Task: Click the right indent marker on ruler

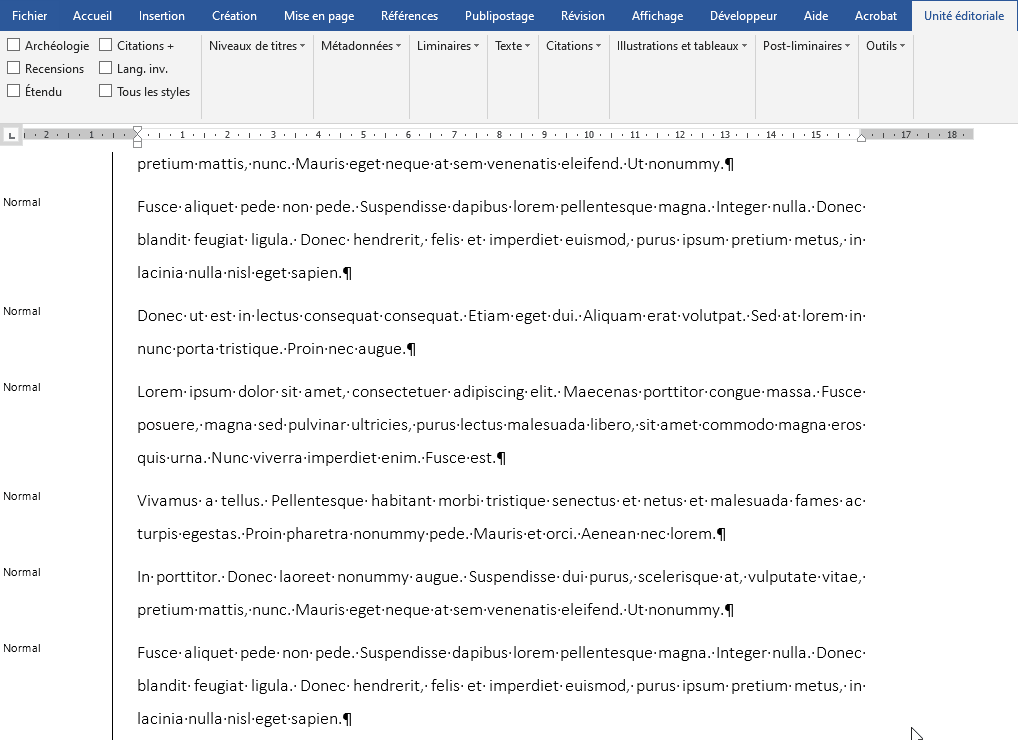Action: coord(862,137)
